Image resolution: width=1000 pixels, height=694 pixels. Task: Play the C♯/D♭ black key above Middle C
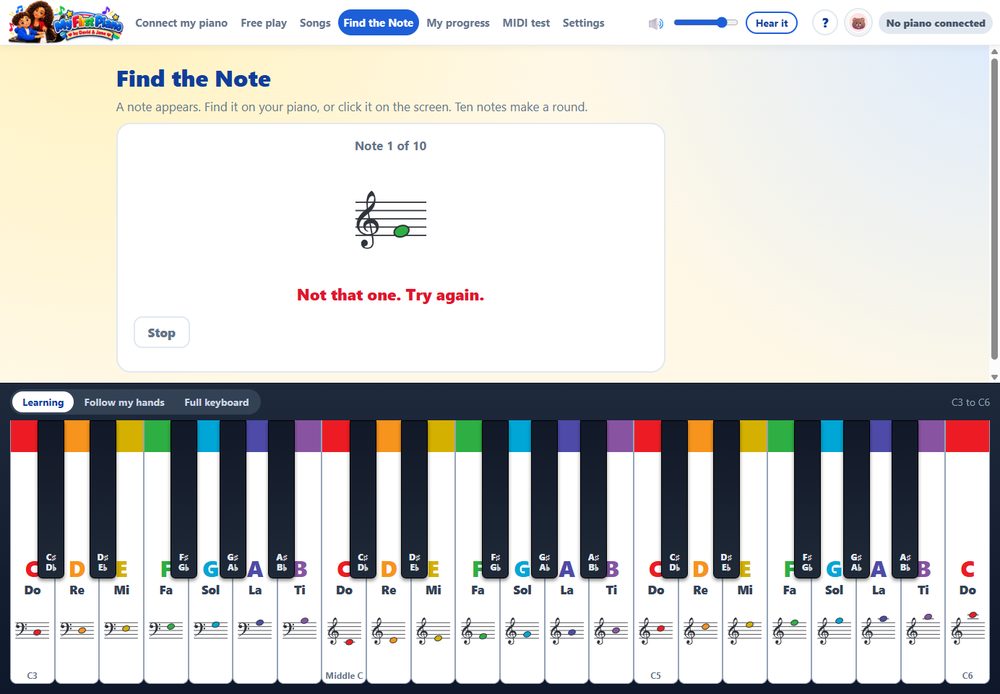click(x=363, y=498)
